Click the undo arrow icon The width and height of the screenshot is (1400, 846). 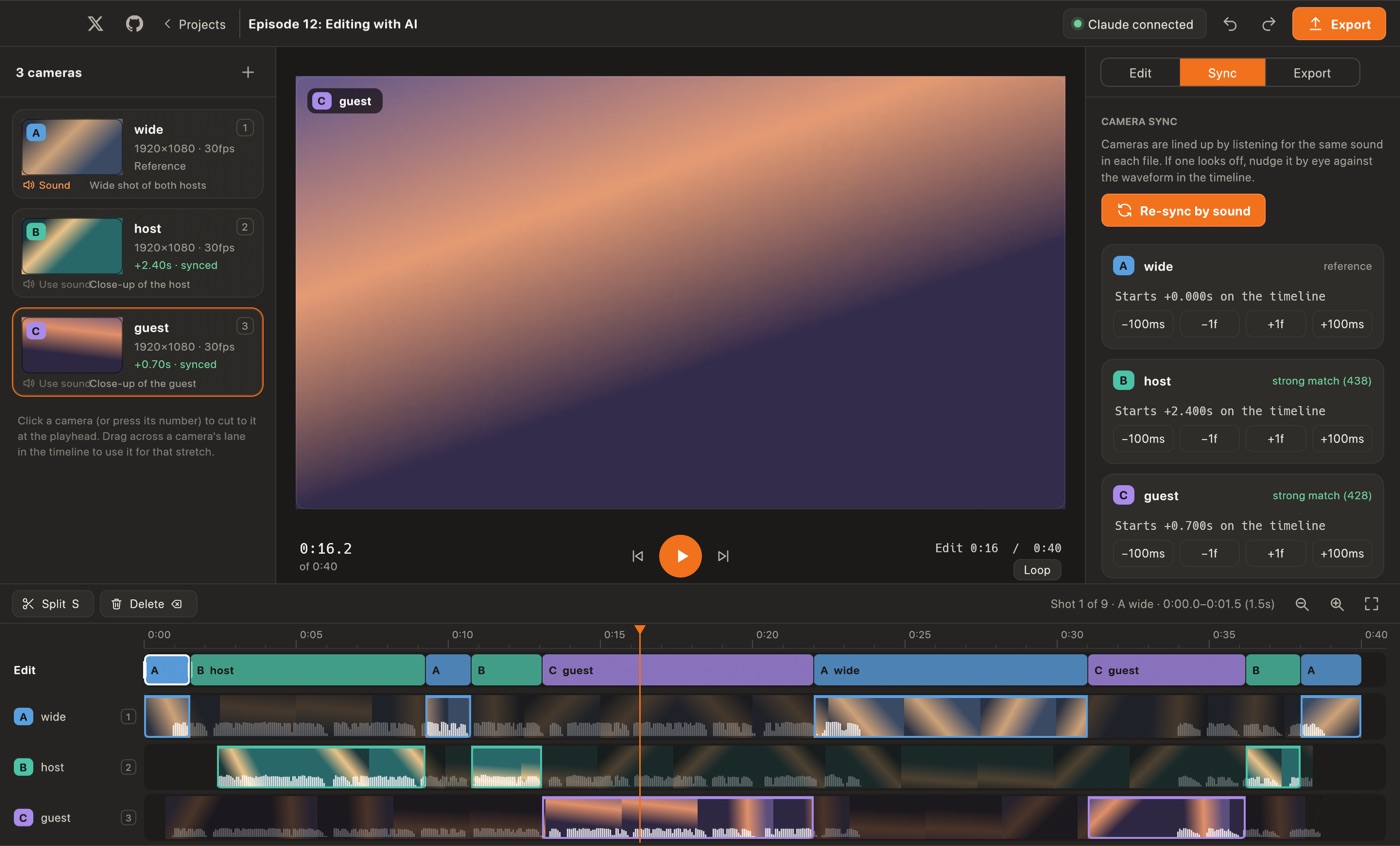pyautogui.click(x=1230, y=24)
